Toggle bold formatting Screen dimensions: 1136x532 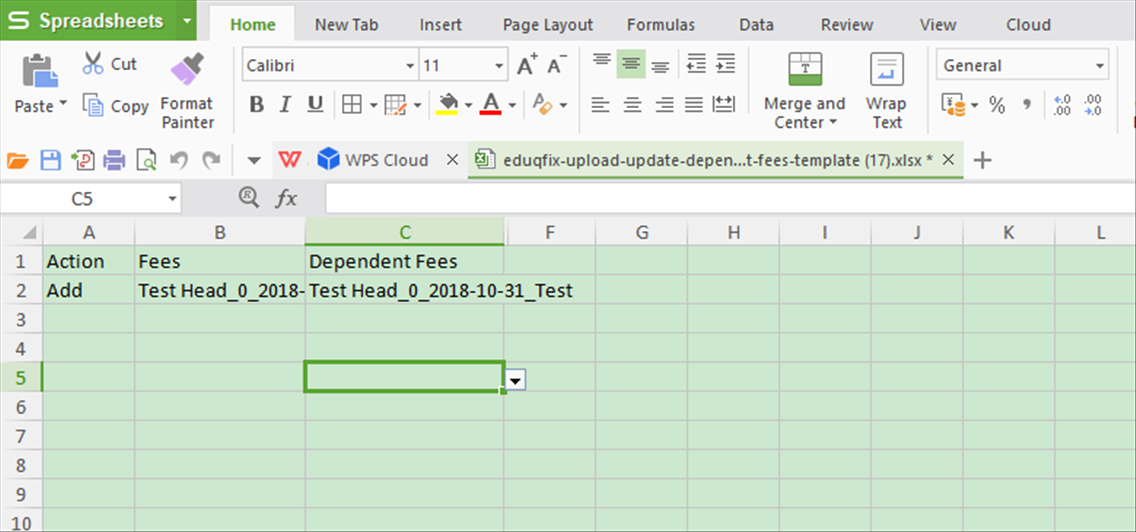coord(256,105)
